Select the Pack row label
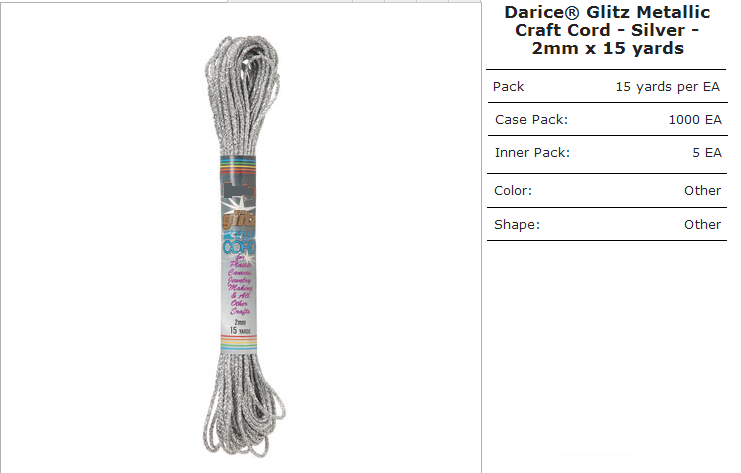The height and width of the screenshot is (473, 741). point(508,87)
